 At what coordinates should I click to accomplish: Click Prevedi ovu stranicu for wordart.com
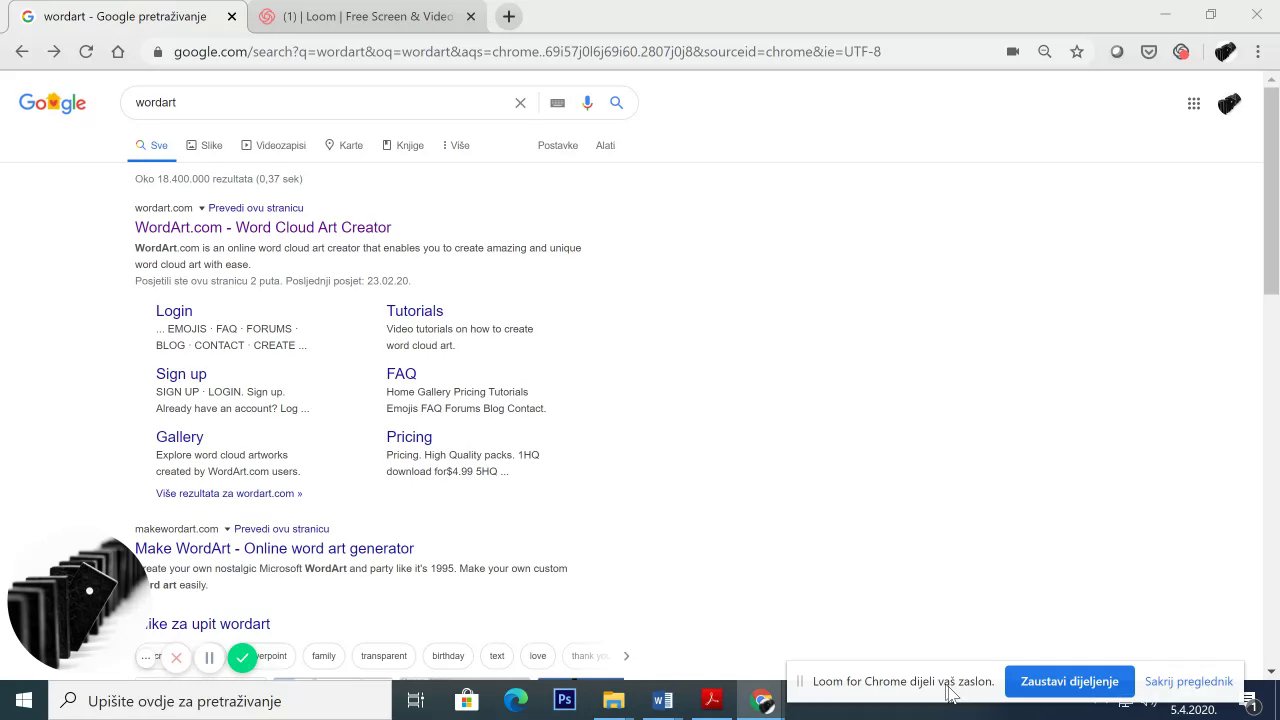tap(256, 208)
